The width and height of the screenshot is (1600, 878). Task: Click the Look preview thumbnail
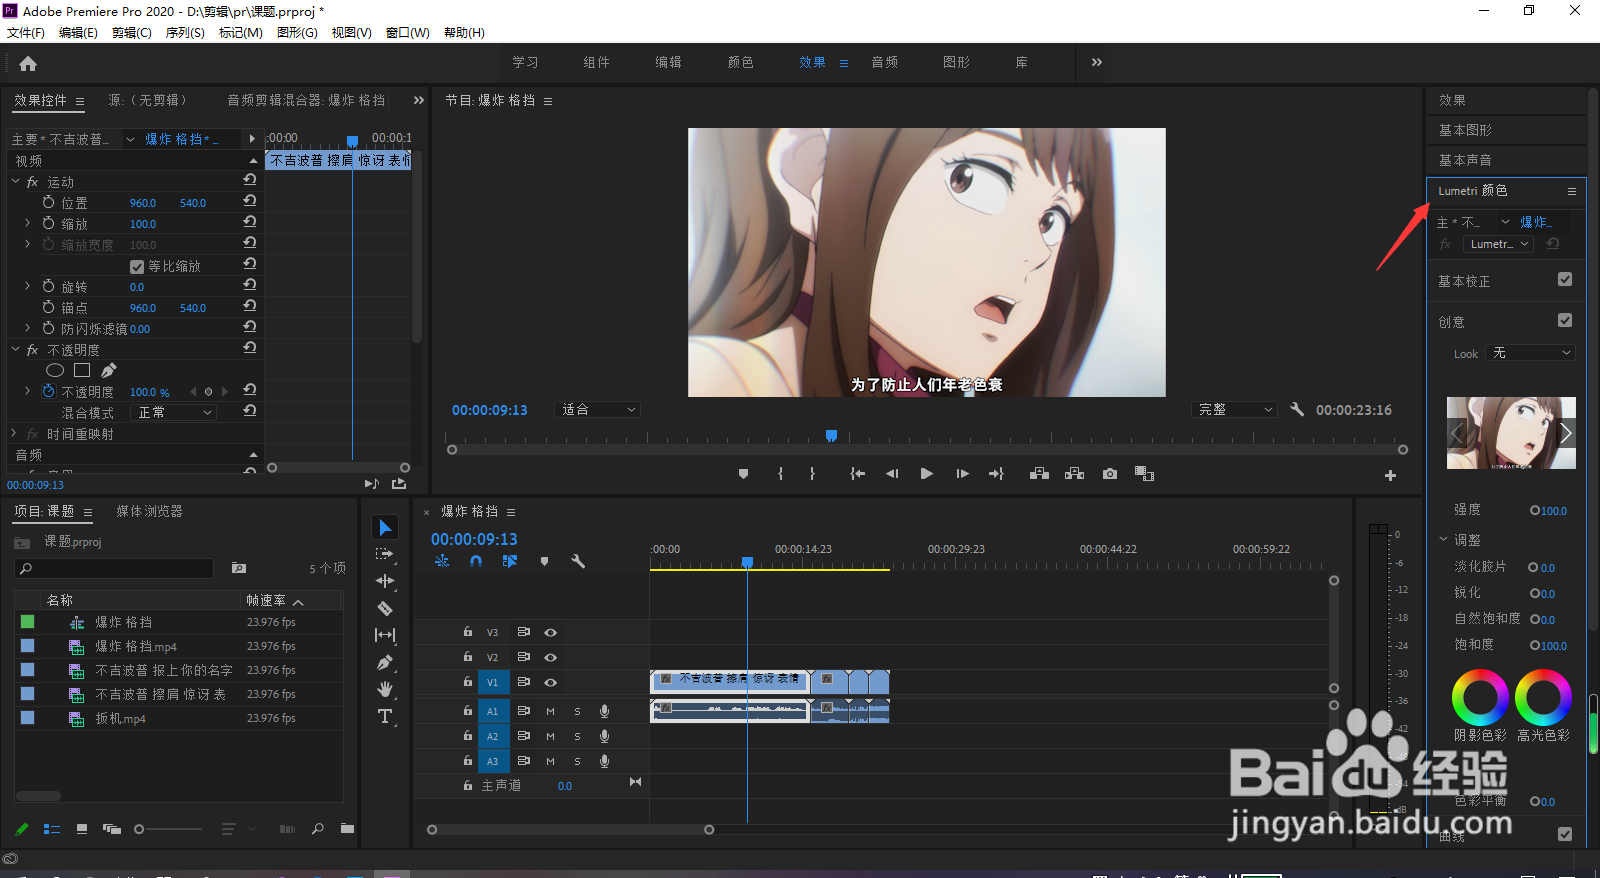(x=1511, y=433)
